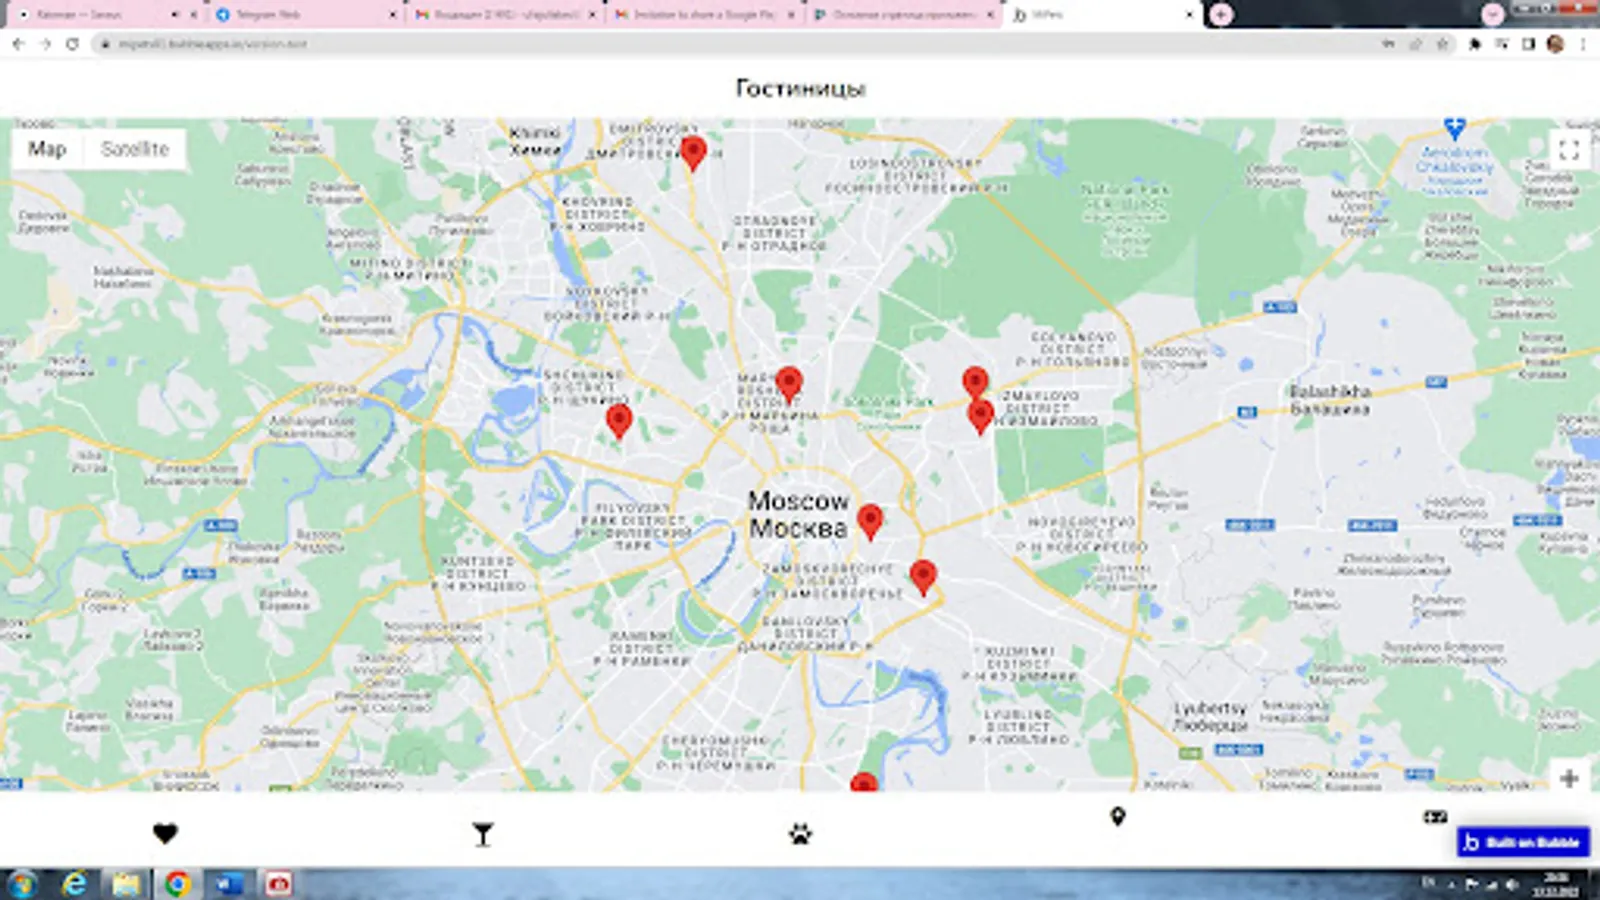Select the red pin at Maryina Roshcha
1600x900 pixels.
789,385
